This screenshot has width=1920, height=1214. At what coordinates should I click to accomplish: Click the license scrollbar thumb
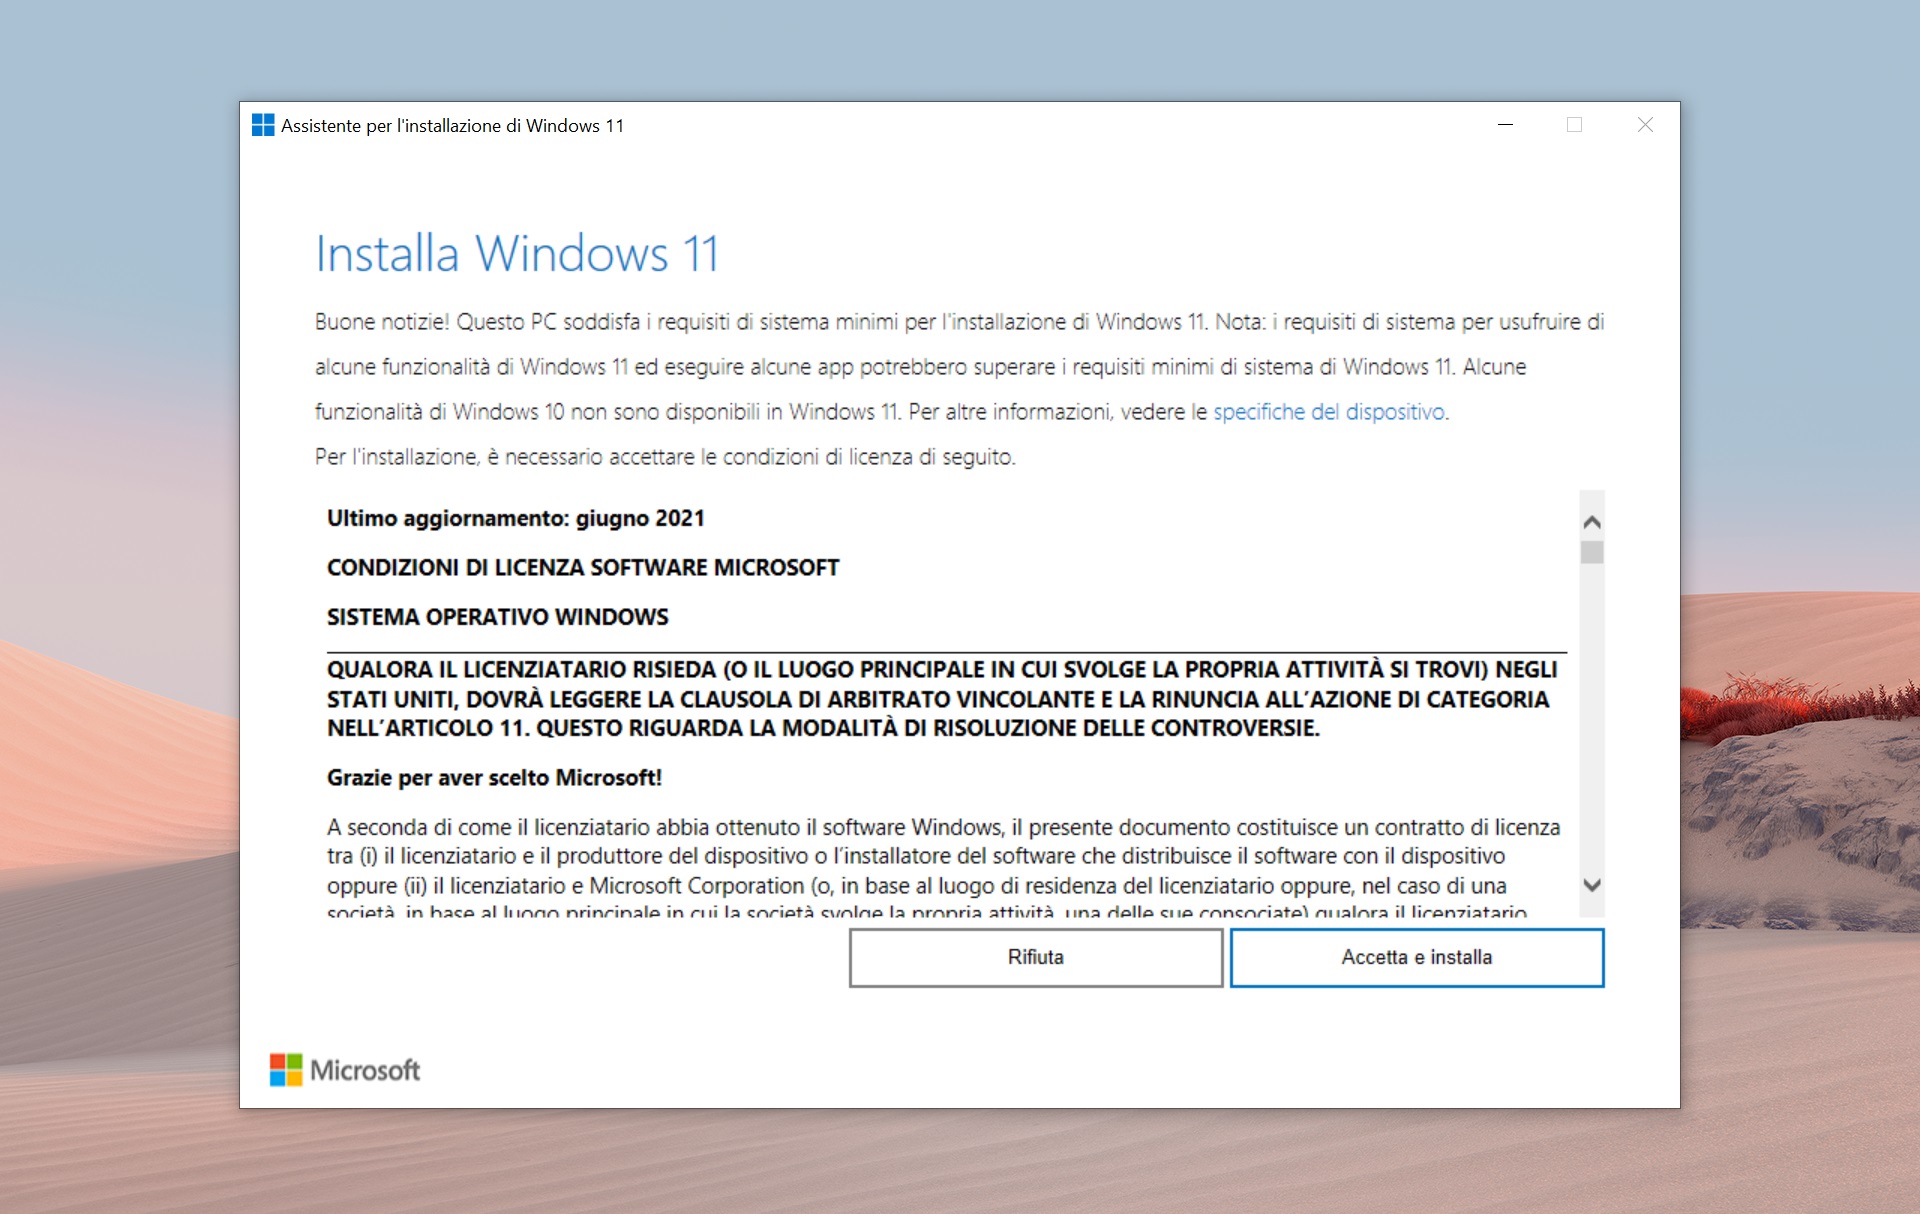point(1592,552)
